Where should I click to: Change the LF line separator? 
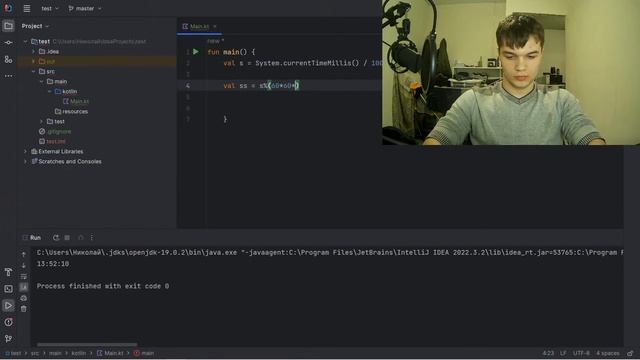(x=563, y=353)
